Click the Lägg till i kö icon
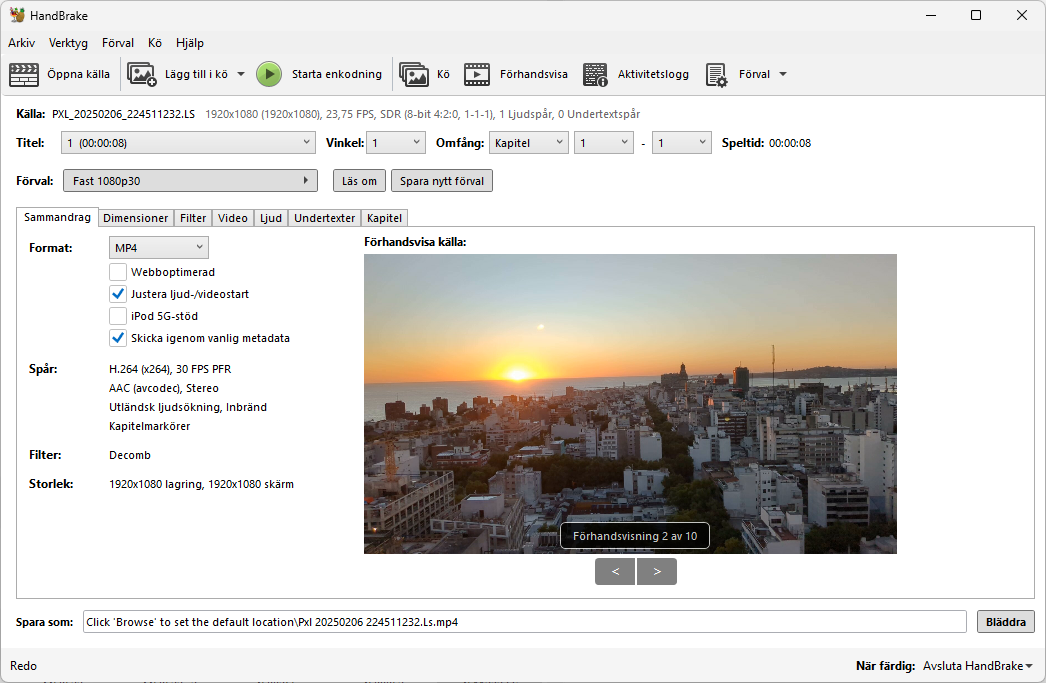 pos(142,74)
